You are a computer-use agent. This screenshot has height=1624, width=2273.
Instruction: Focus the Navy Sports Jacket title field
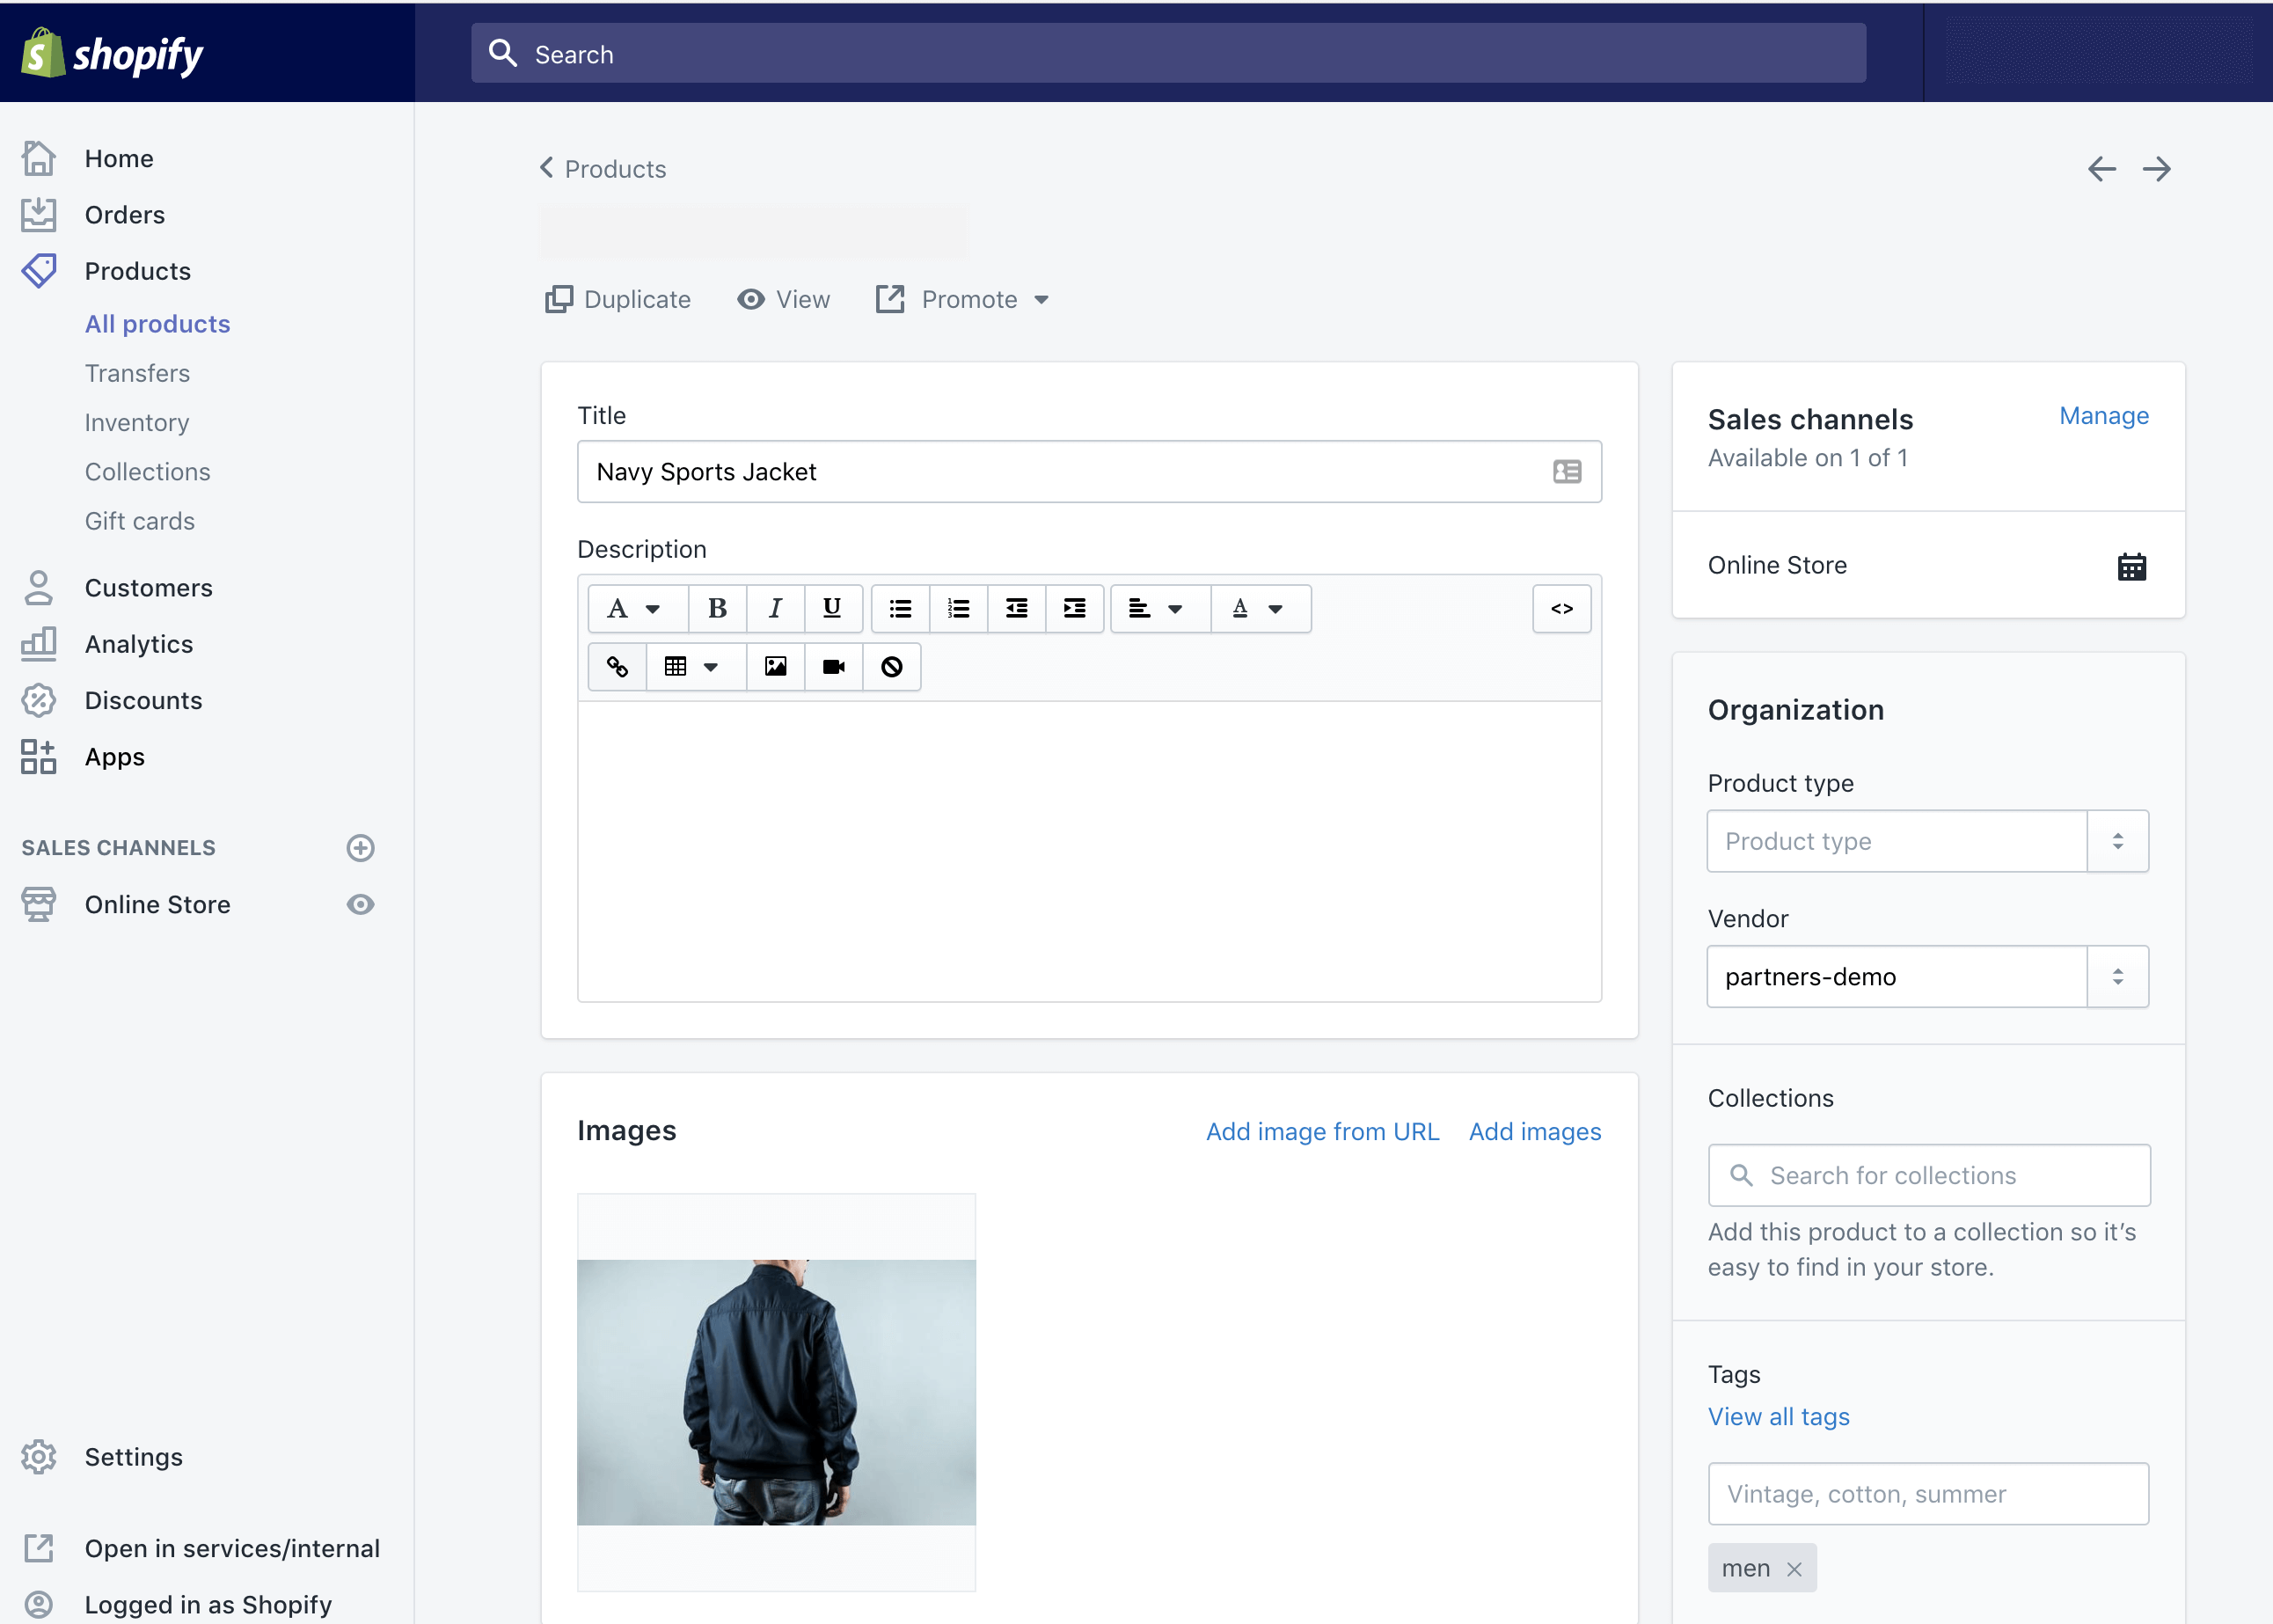click(x=1089, y=471)
